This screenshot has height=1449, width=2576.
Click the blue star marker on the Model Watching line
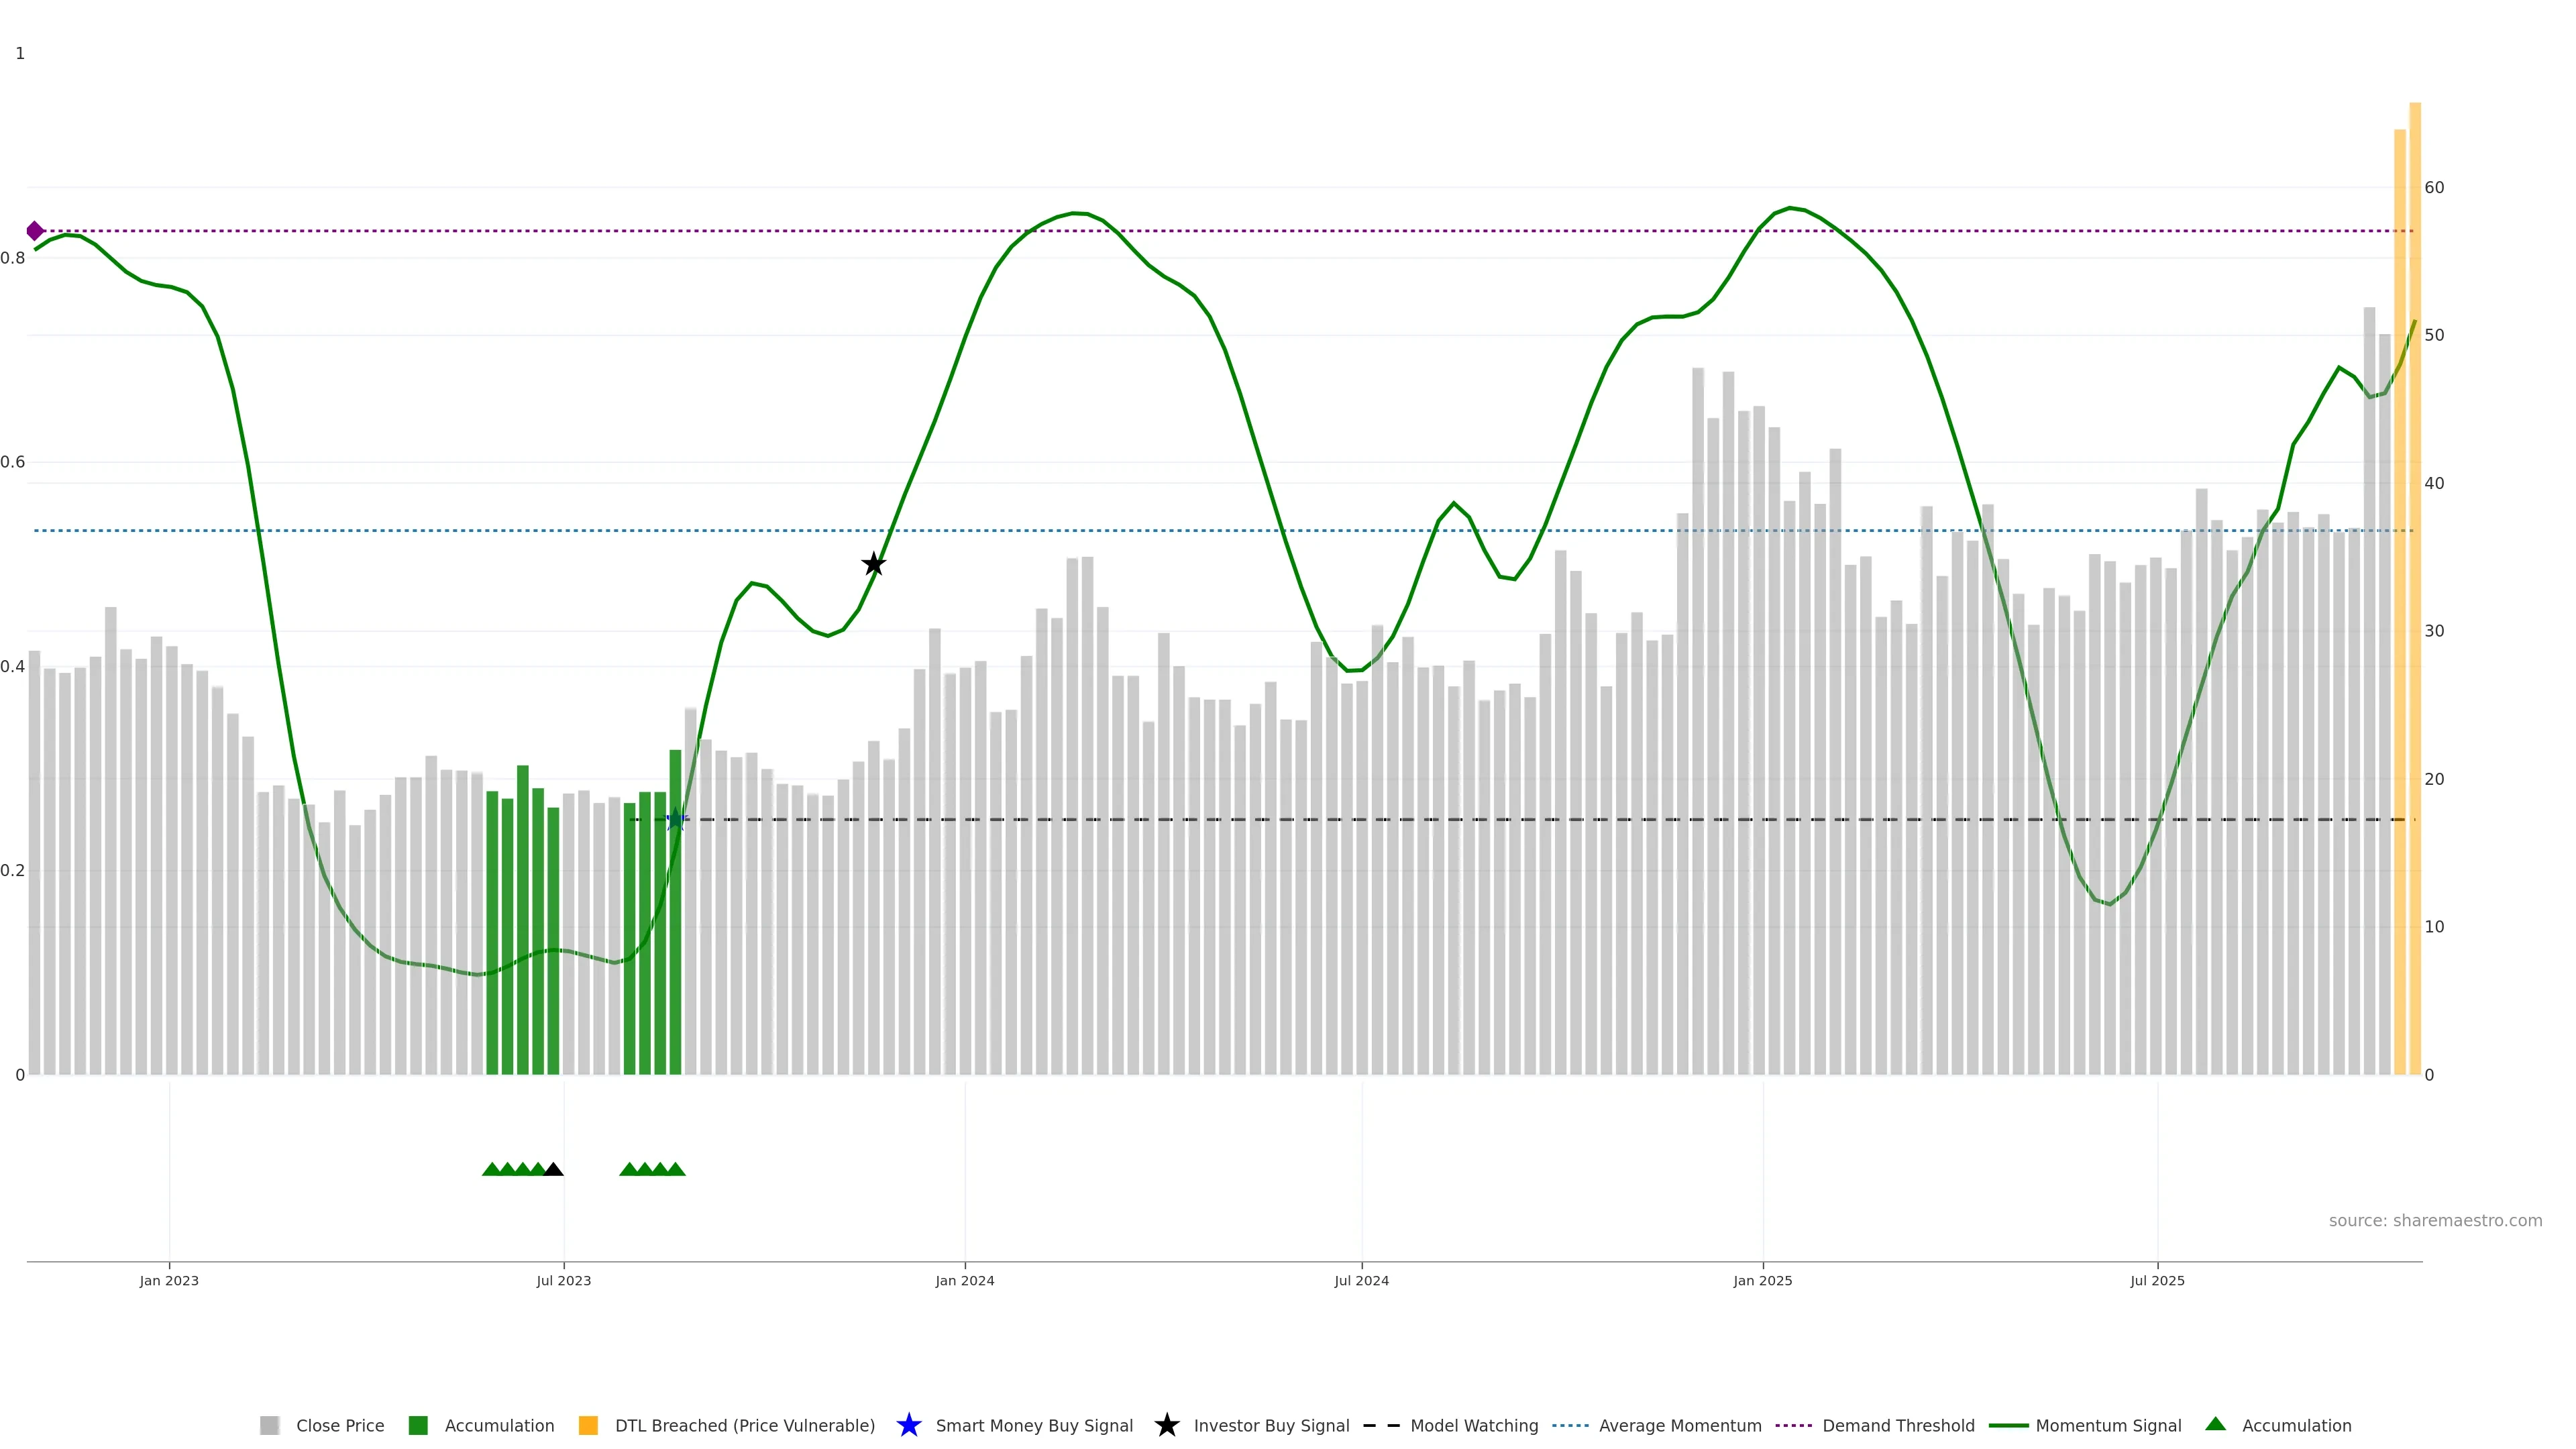click(x=676, y=819)
